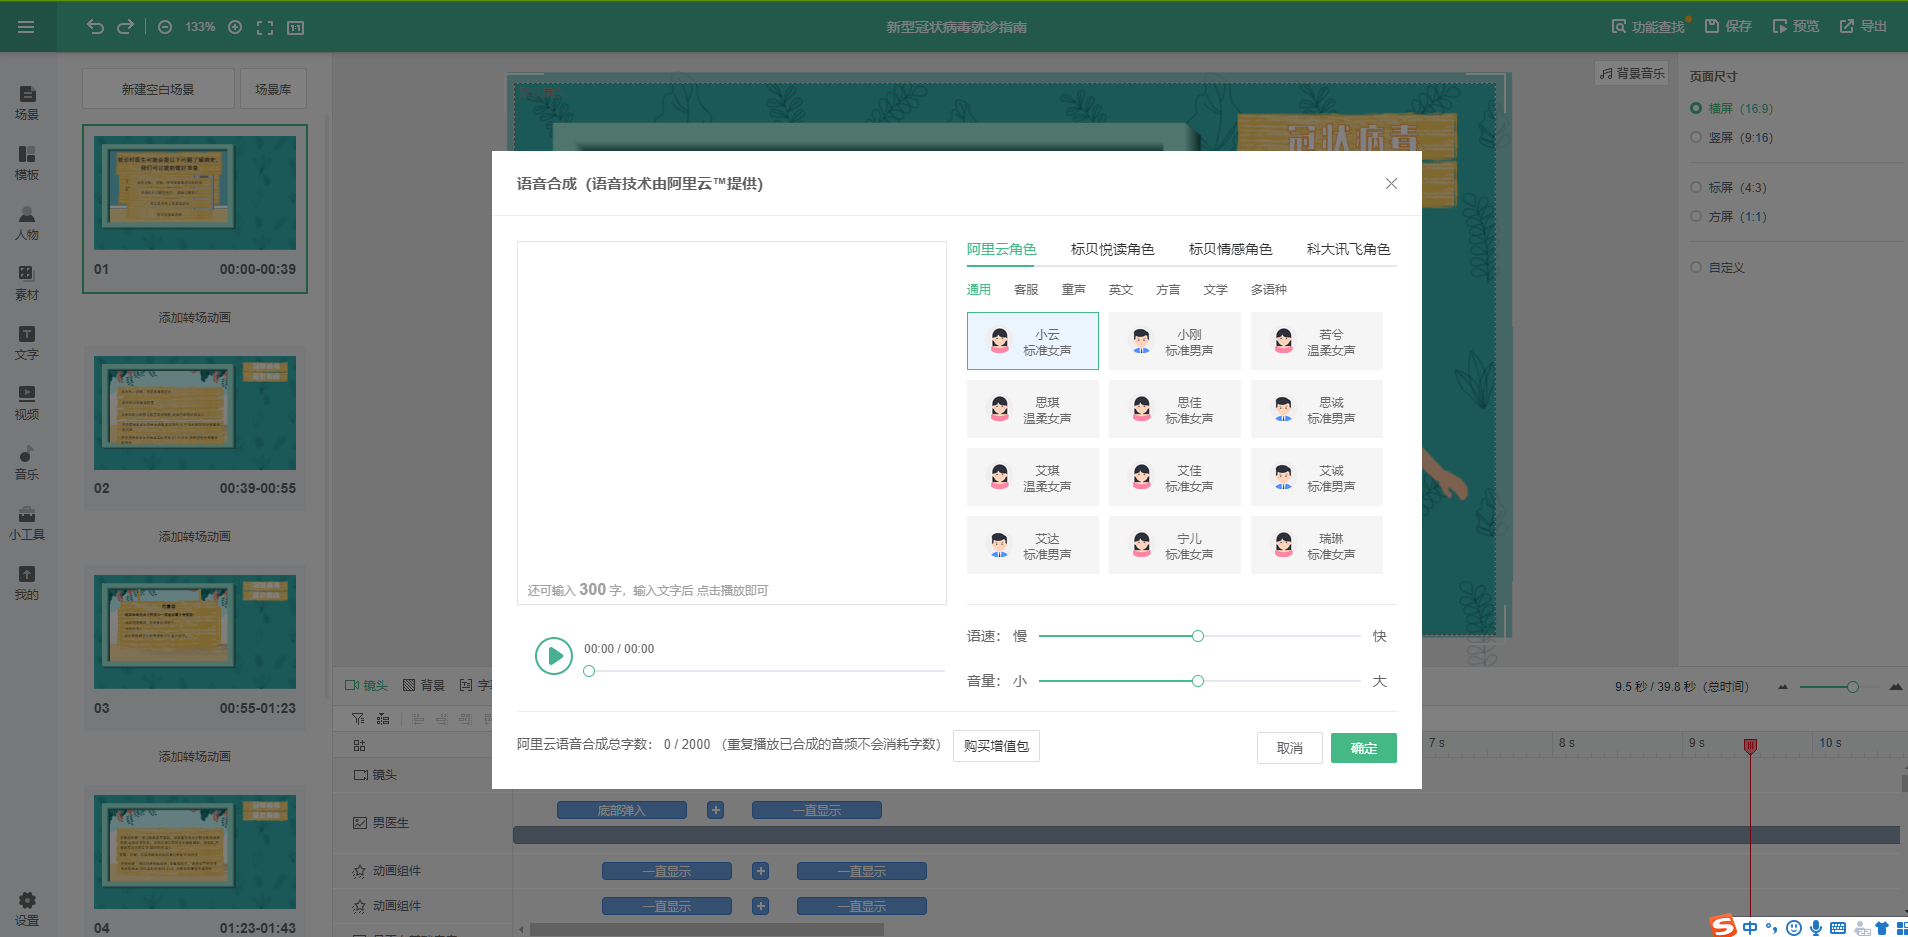Viewport: 1908px width, 937px height.
Task: Open the 场景库 scene library
Action: [x=273, y=89]
